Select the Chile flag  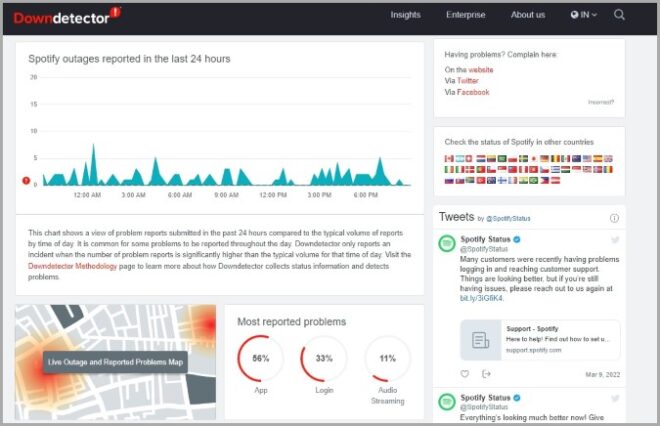point(492,169)
